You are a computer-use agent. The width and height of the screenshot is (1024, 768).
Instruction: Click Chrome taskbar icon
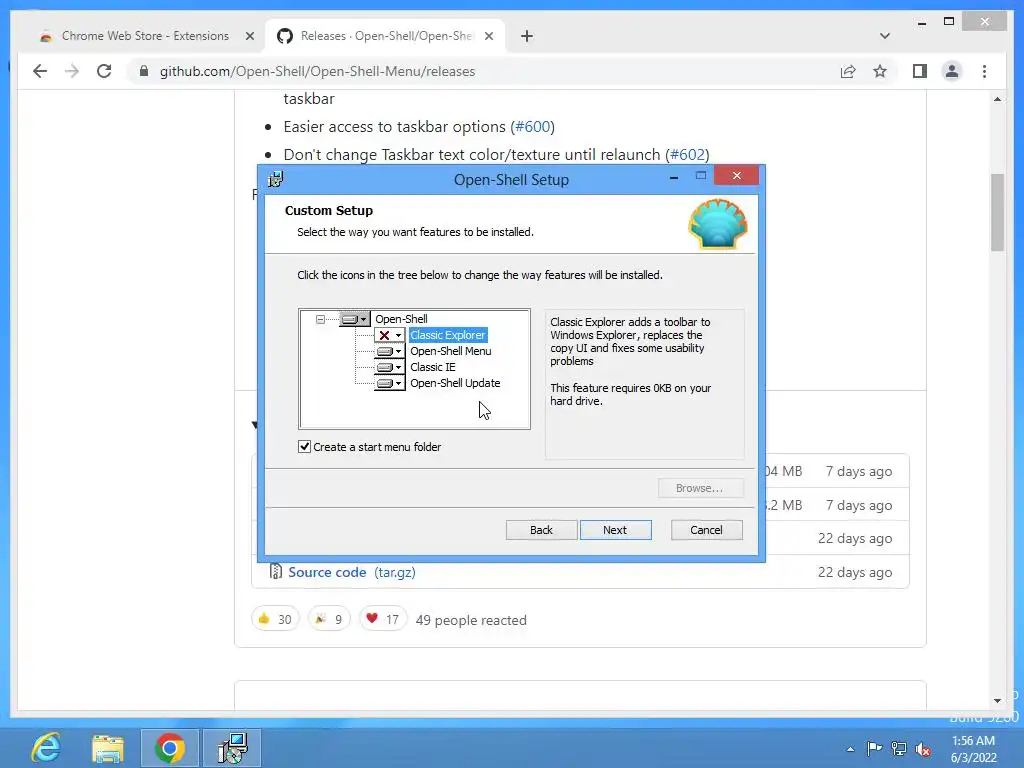(x=170, y=748)
